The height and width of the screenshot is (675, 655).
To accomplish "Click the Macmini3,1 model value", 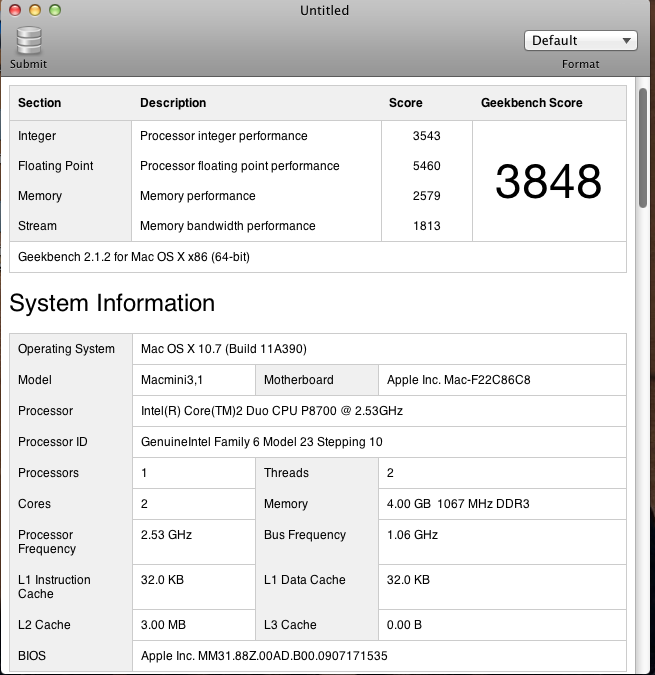I will pos(172,380).
